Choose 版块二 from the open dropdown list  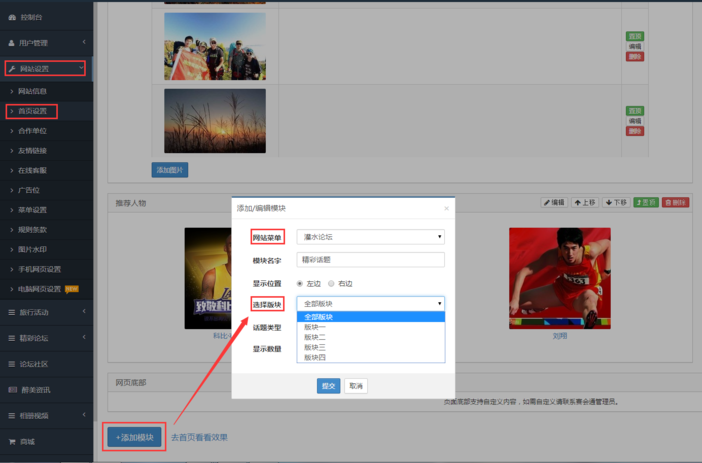point(315,337)
